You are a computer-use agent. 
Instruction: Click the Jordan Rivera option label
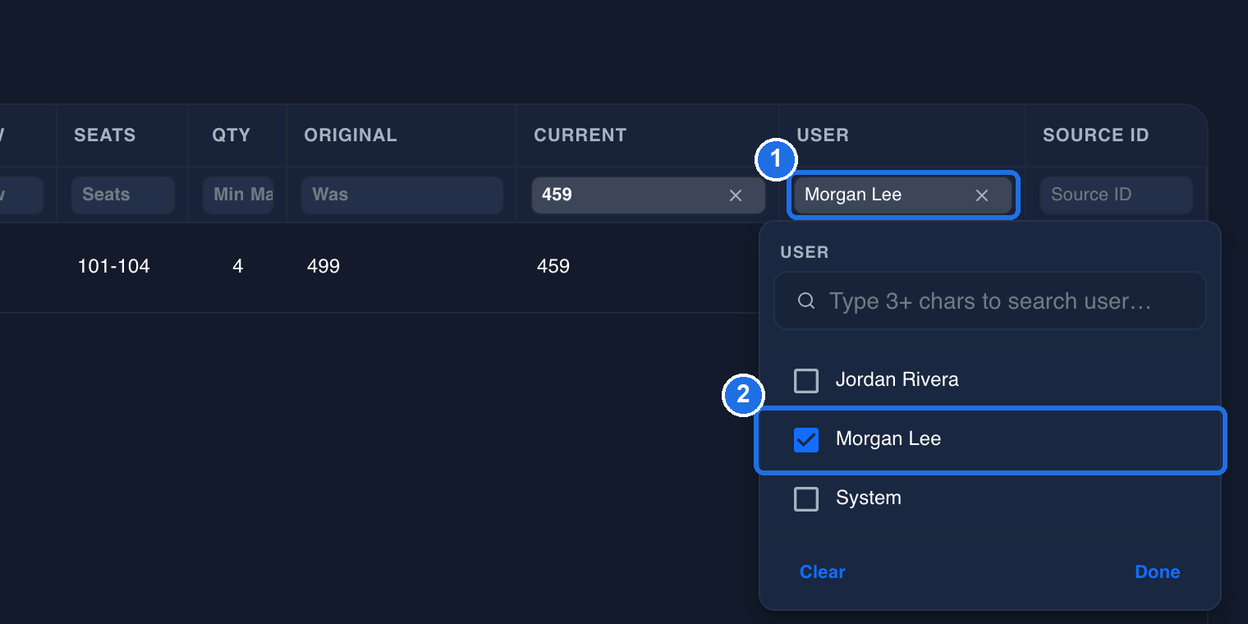pyautogui.click(x=897, y=380)
